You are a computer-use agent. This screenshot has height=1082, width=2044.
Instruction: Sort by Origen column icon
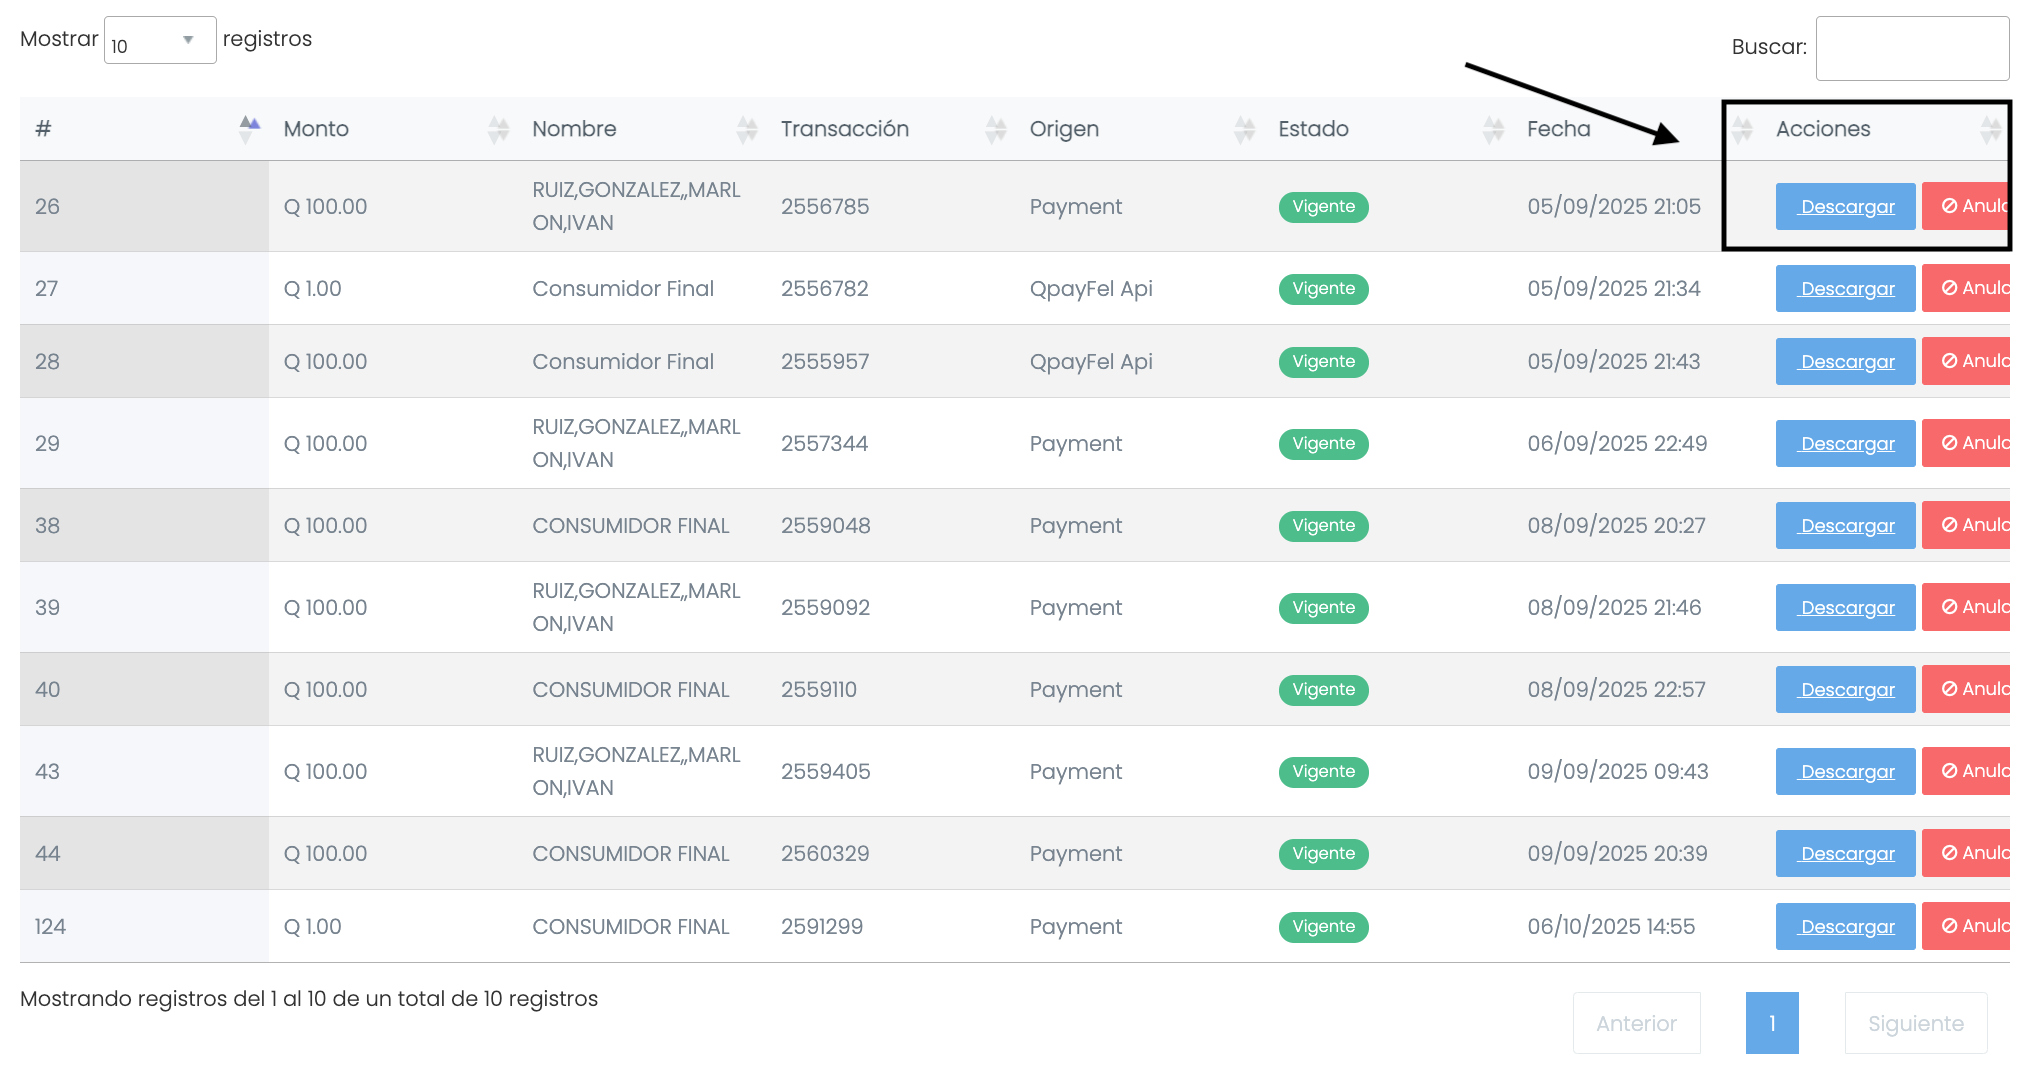(1244, 129)
